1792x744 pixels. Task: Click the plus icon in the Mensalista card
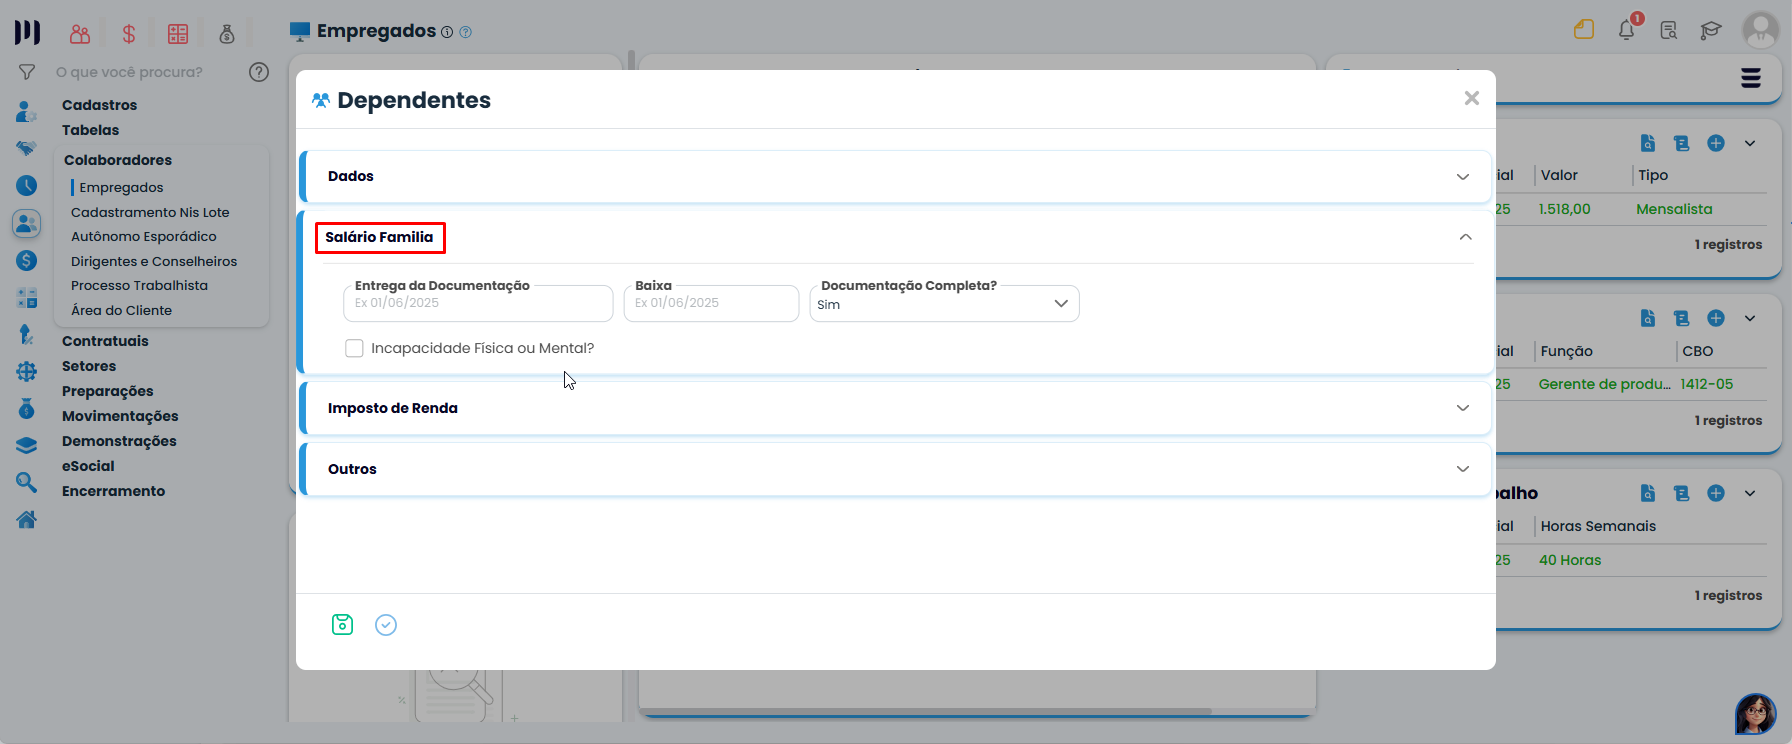1716,143
